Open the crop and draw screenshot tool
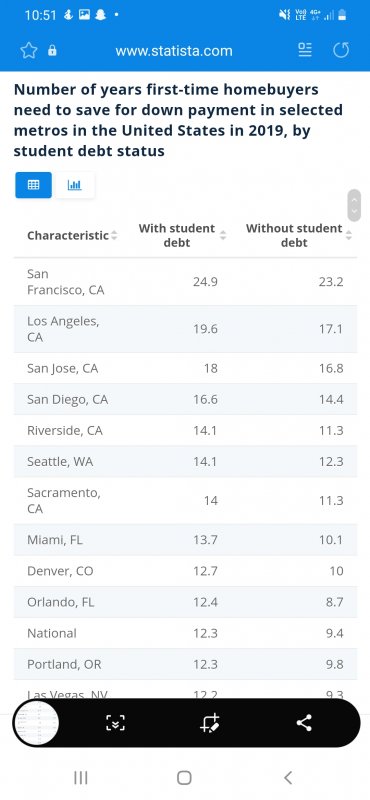The width and height of the screenshot is (370, 800). [x=210, y=722]
